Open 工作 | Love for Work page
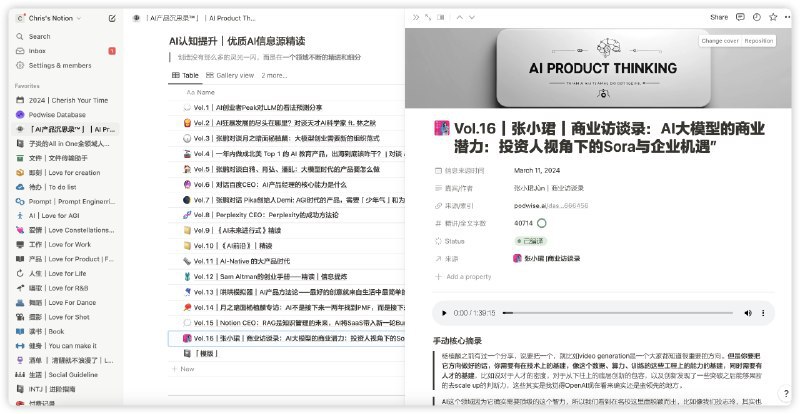 [60, 245]
